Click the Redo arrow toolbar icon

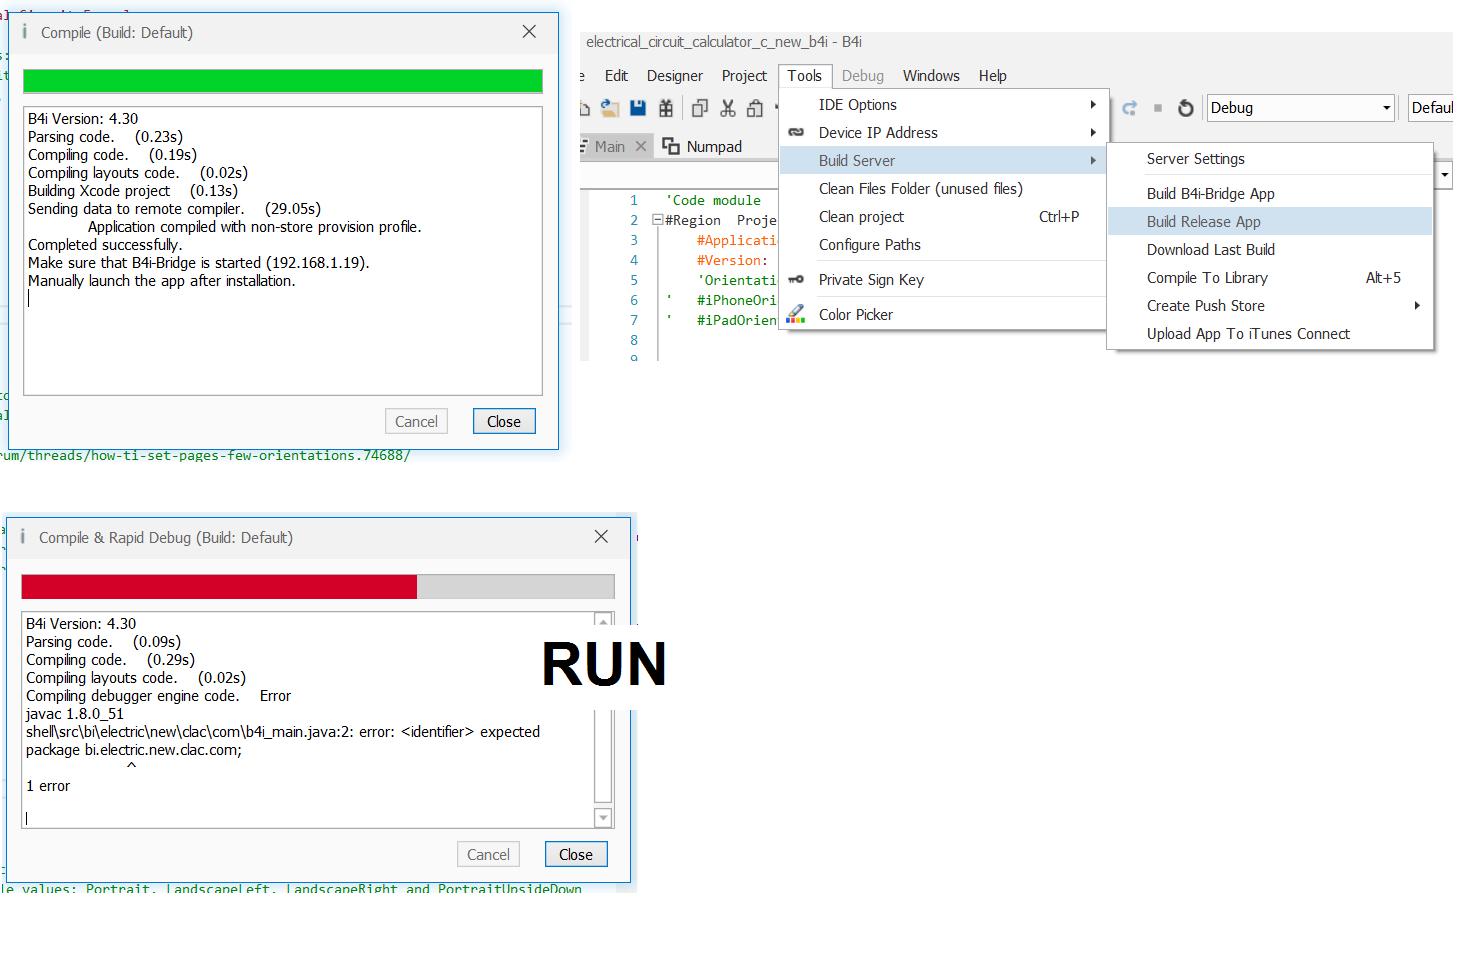[x=1130, y=108]
